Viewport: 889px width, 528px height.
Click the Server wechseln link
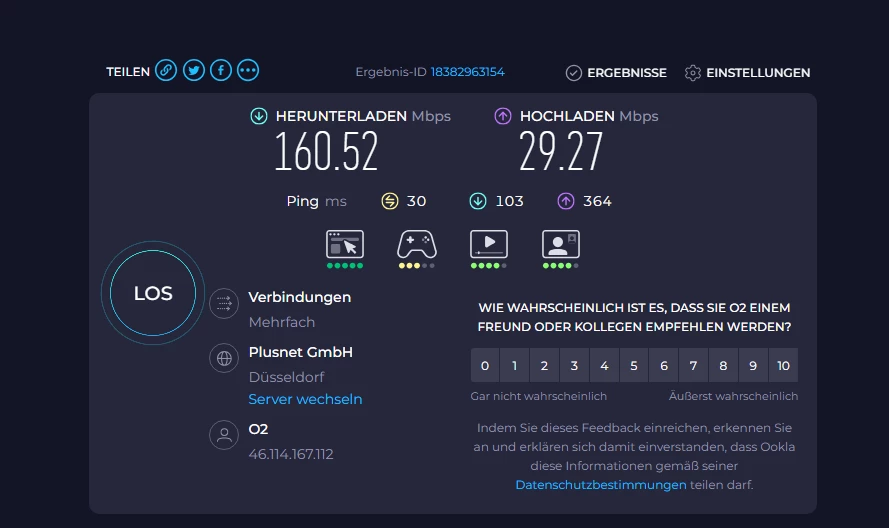[305, 399]
